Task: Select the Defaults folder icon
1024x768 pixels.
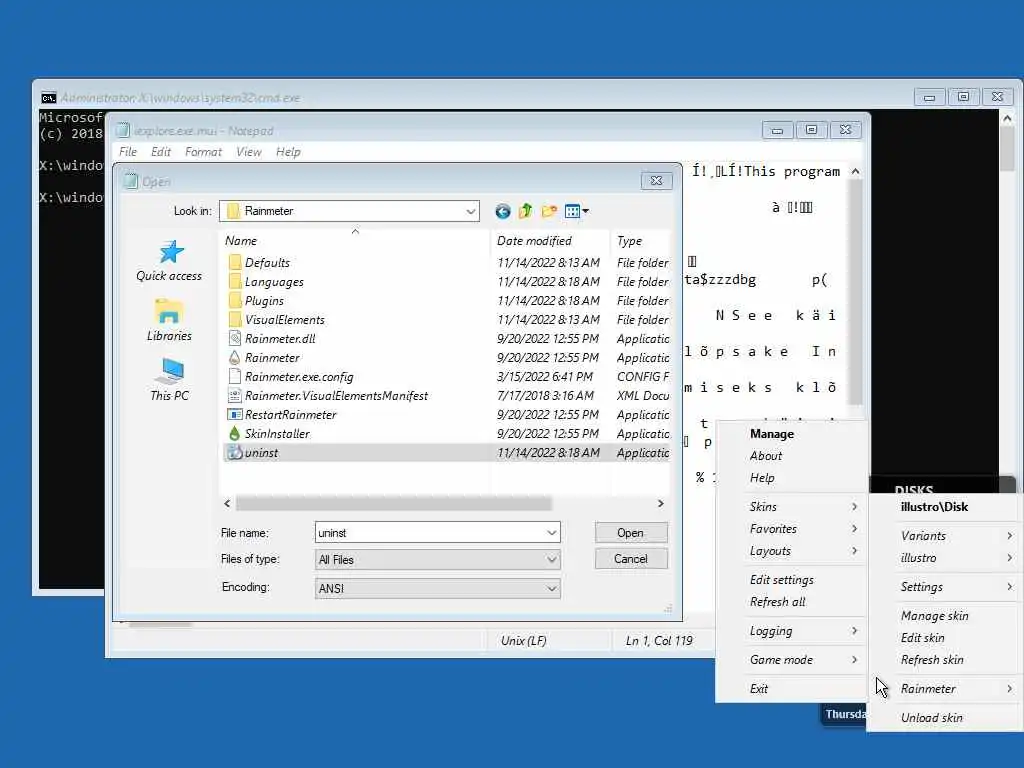Action: click(235, 263)
